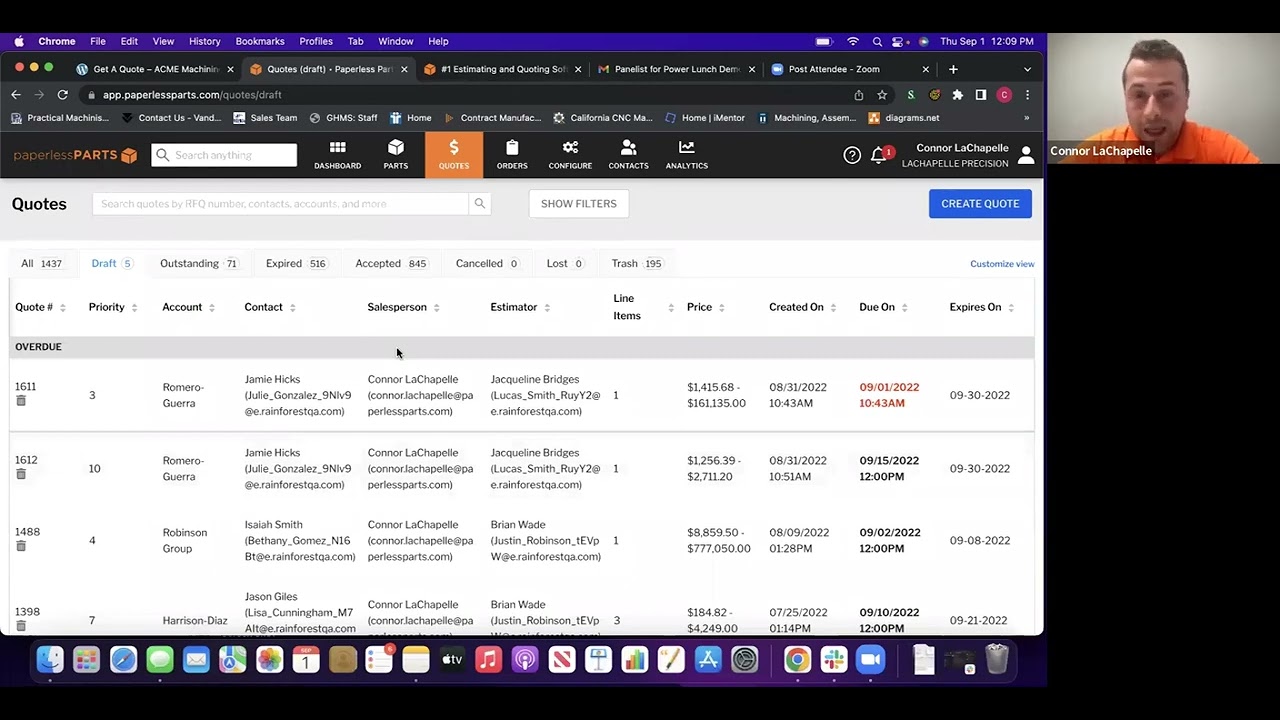Switch to the Outstanding quotes tab
This screenshot has width=1280, height=720.
pyautogui.click(x=199, y=264)
